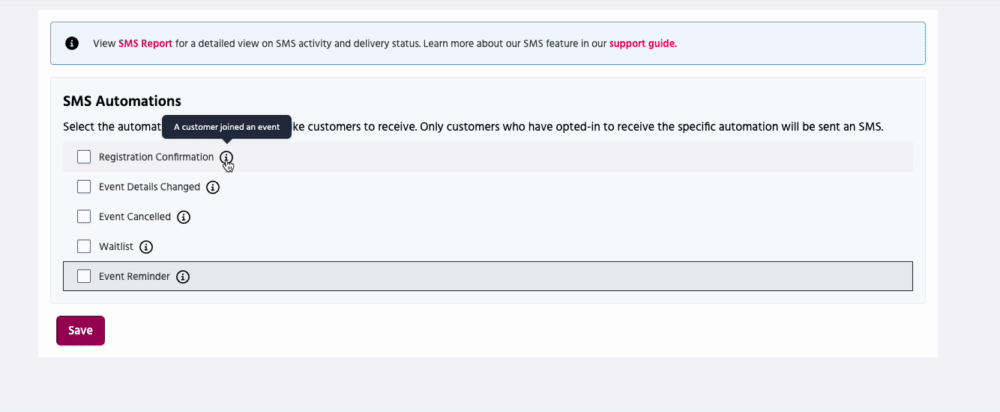
Task: Click the Event Cancelled label text
Action: coord(135,217)
